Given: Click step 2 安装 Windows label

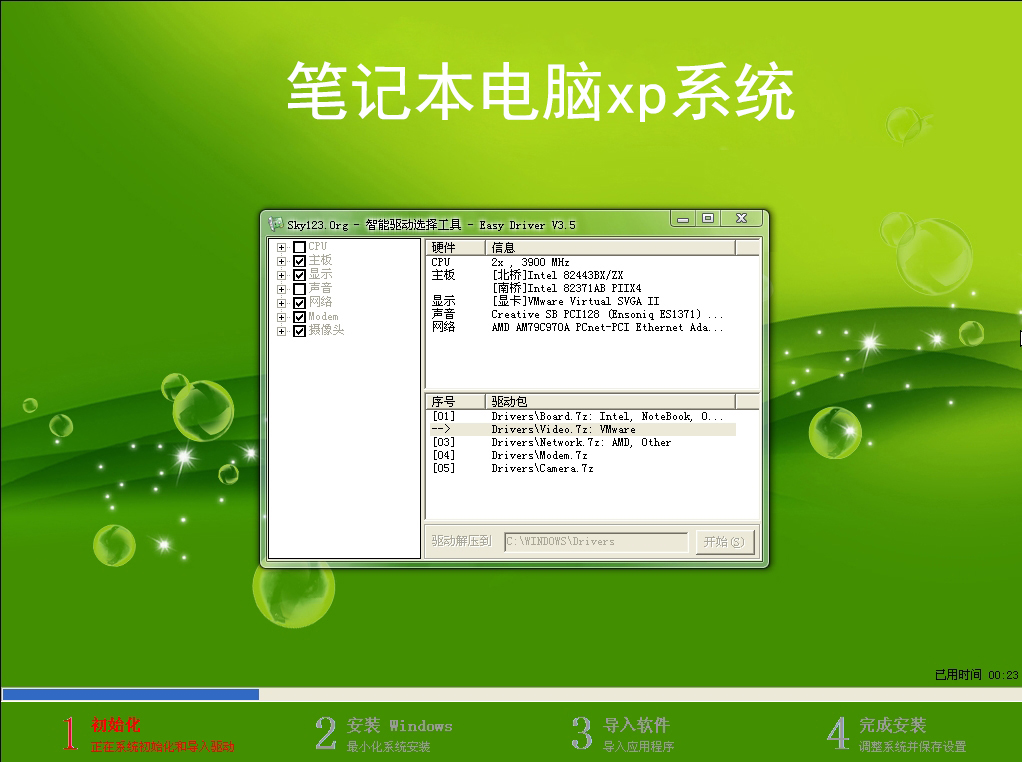Looking at the screenshot, I should [x=400, y=725].
